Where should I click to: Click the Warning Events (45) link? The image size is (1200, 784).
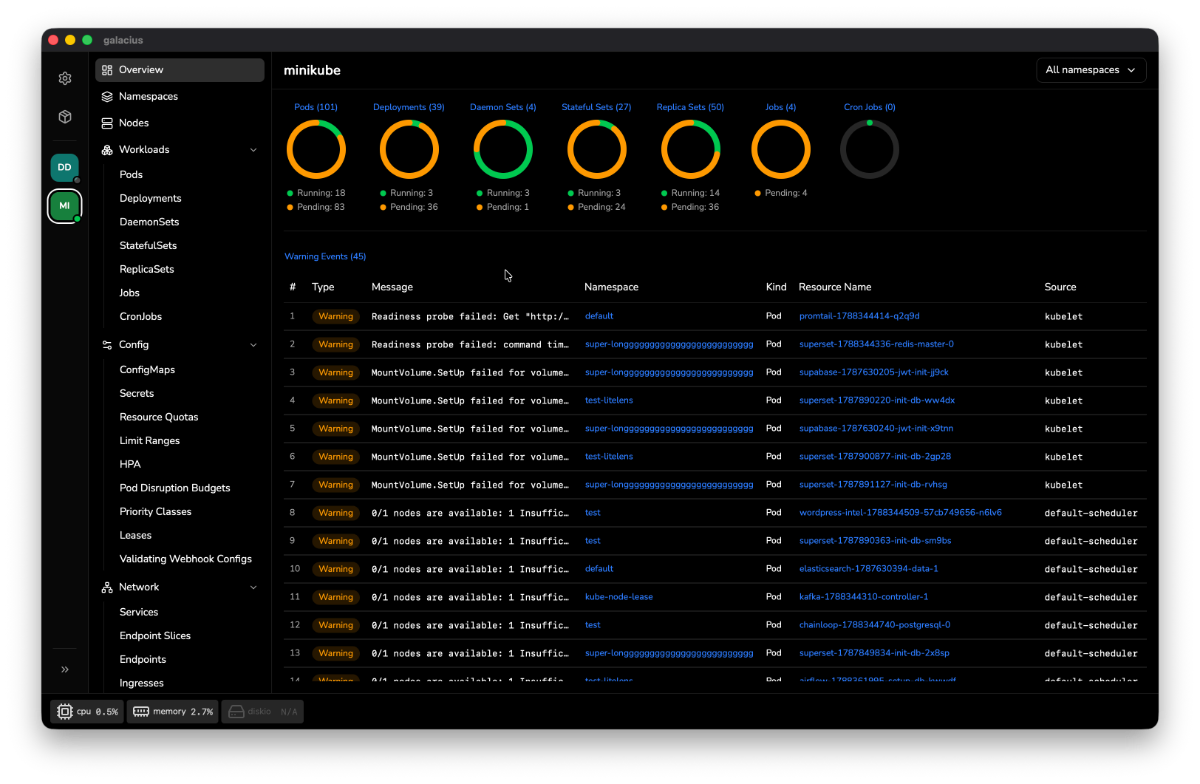click(325, 257)
